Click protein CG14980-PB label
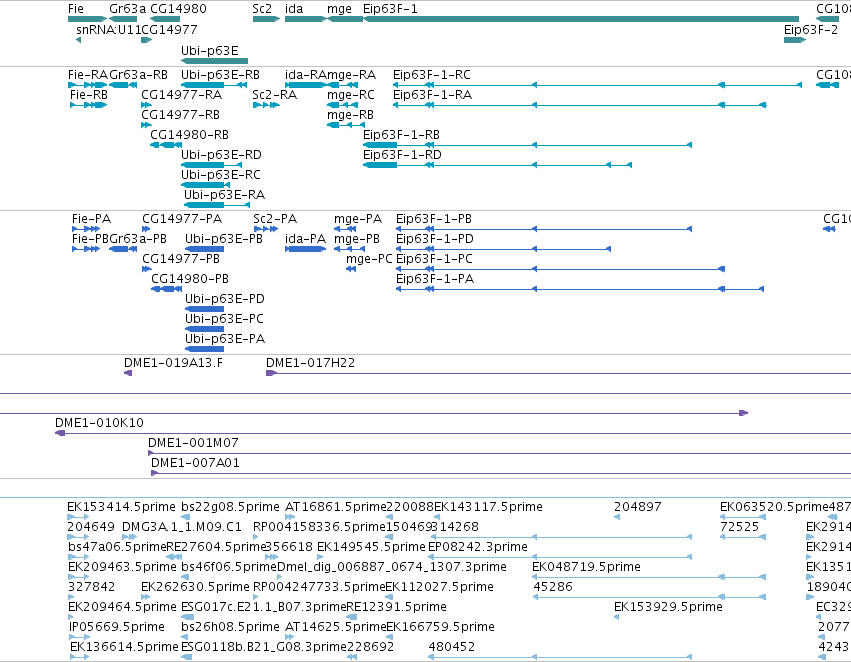The width and height of the screenshot is (851, 662). [x=190, y=279]
